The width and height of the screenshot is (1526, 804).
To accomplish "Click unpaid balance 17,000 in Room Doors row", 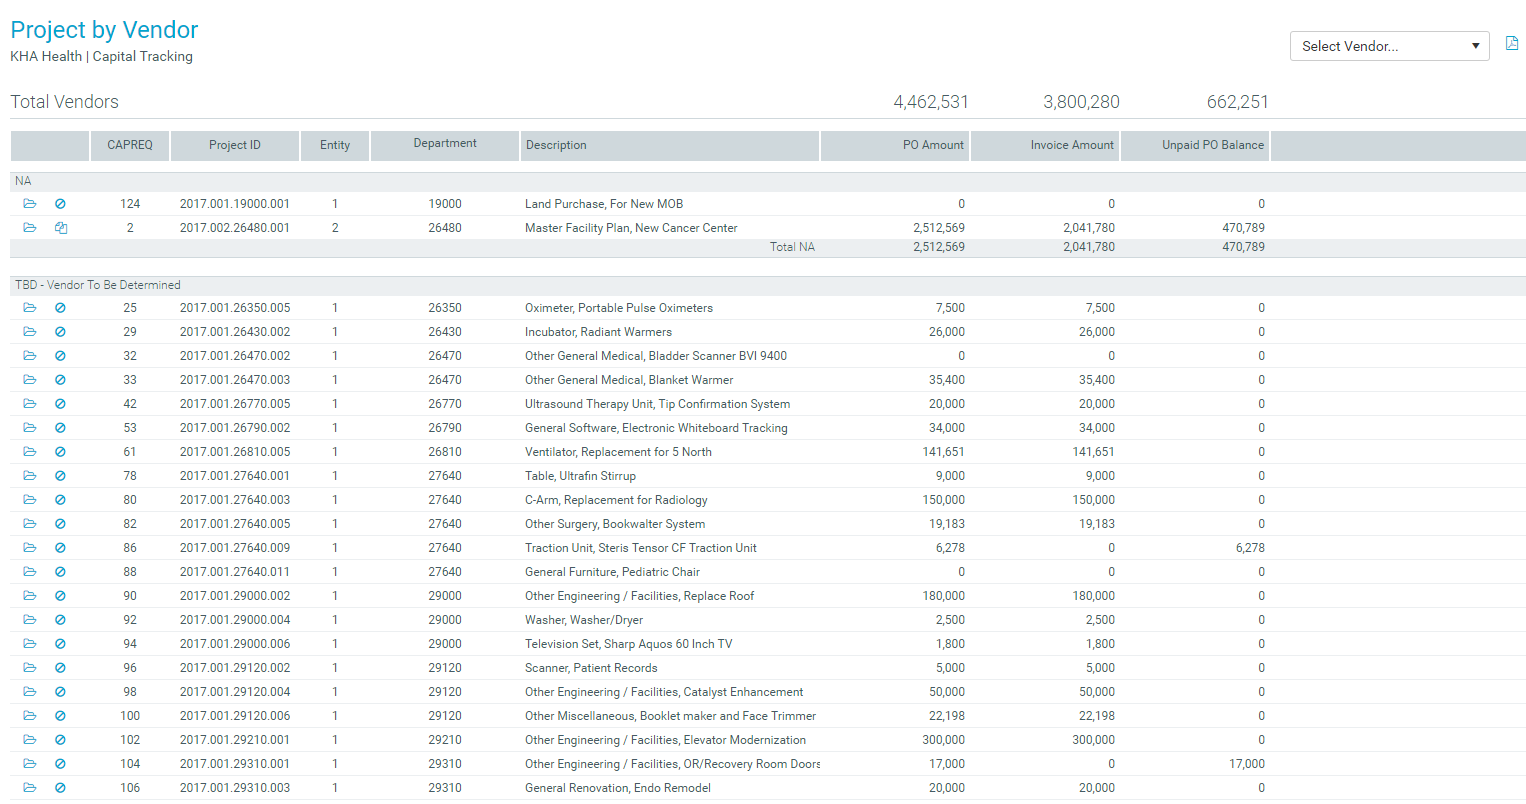I will pos(1247,764).
